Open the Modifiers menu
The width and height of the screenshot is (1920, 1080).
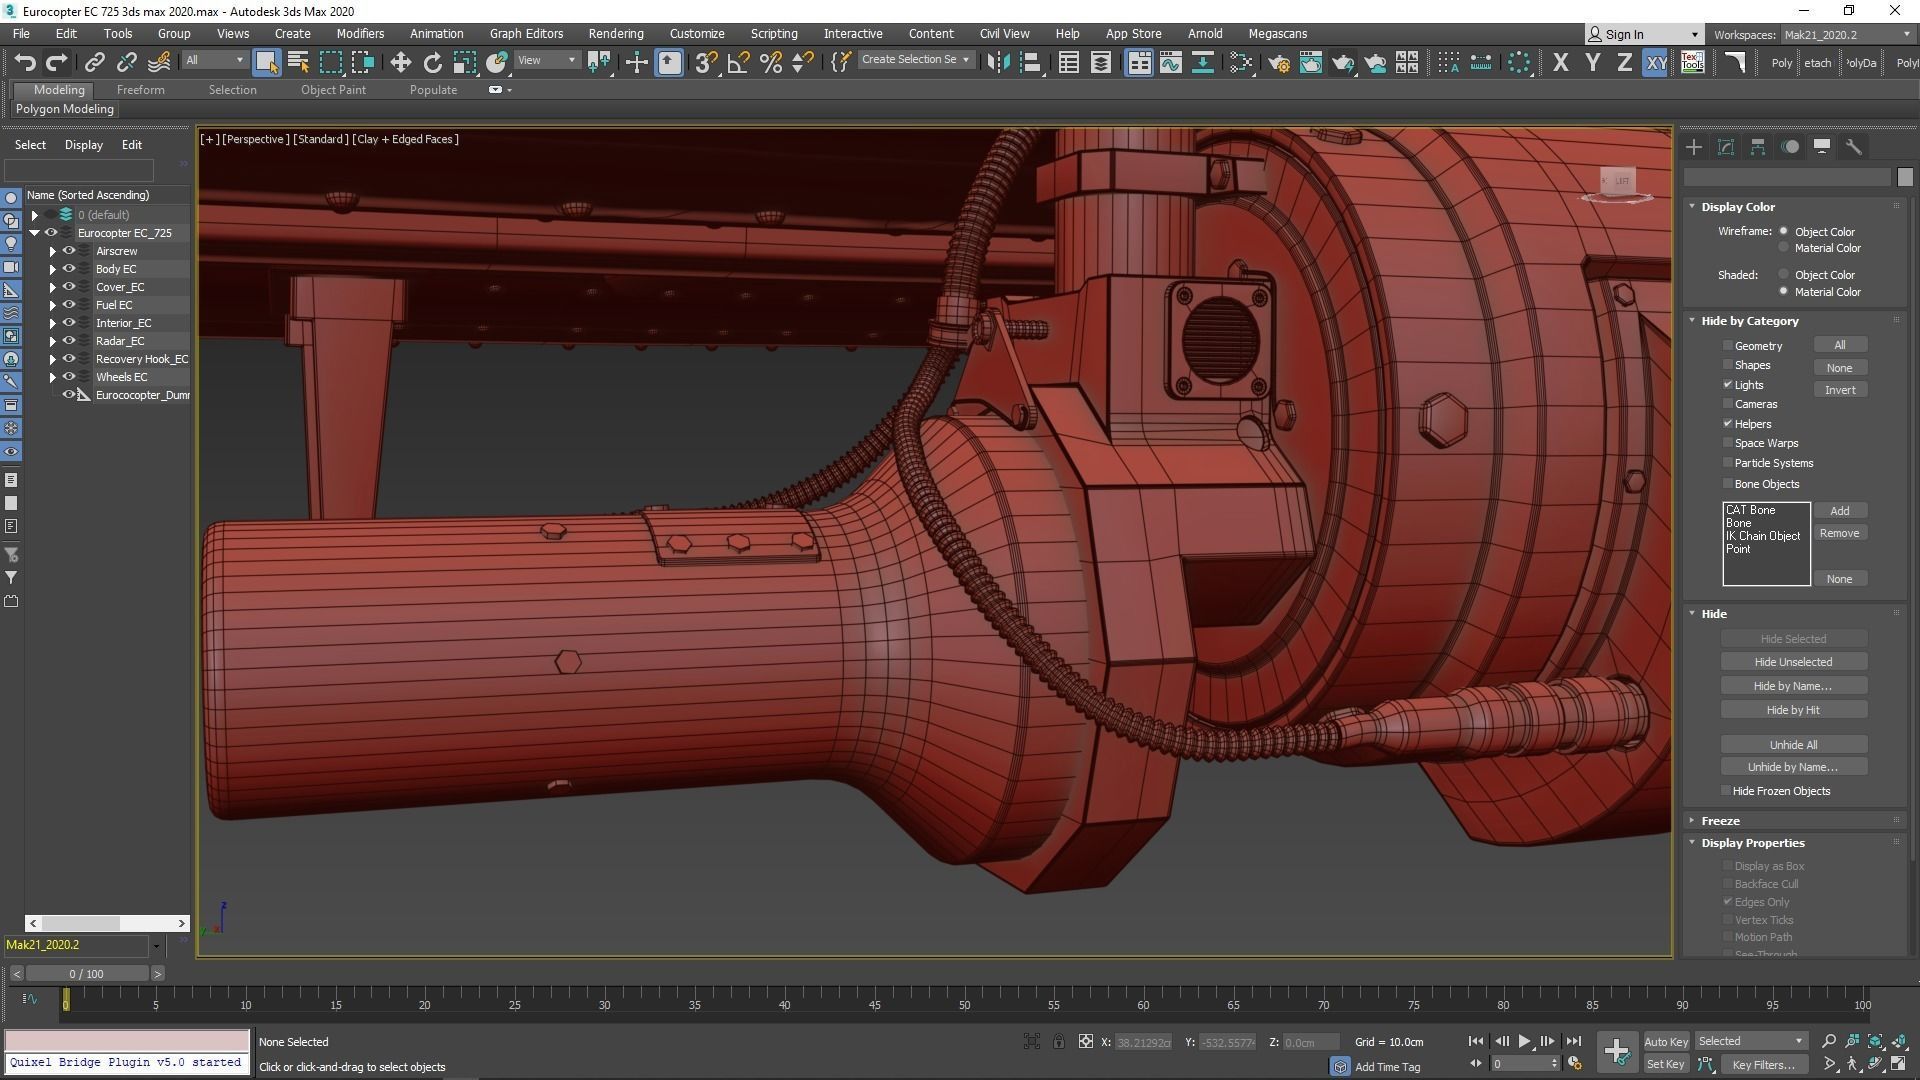(360, 33)
